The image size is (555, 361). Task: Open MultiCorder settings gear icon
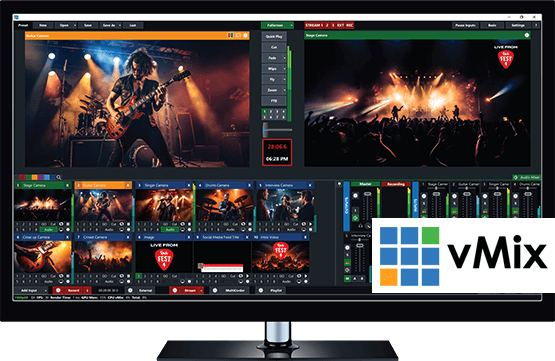point(215,290)
